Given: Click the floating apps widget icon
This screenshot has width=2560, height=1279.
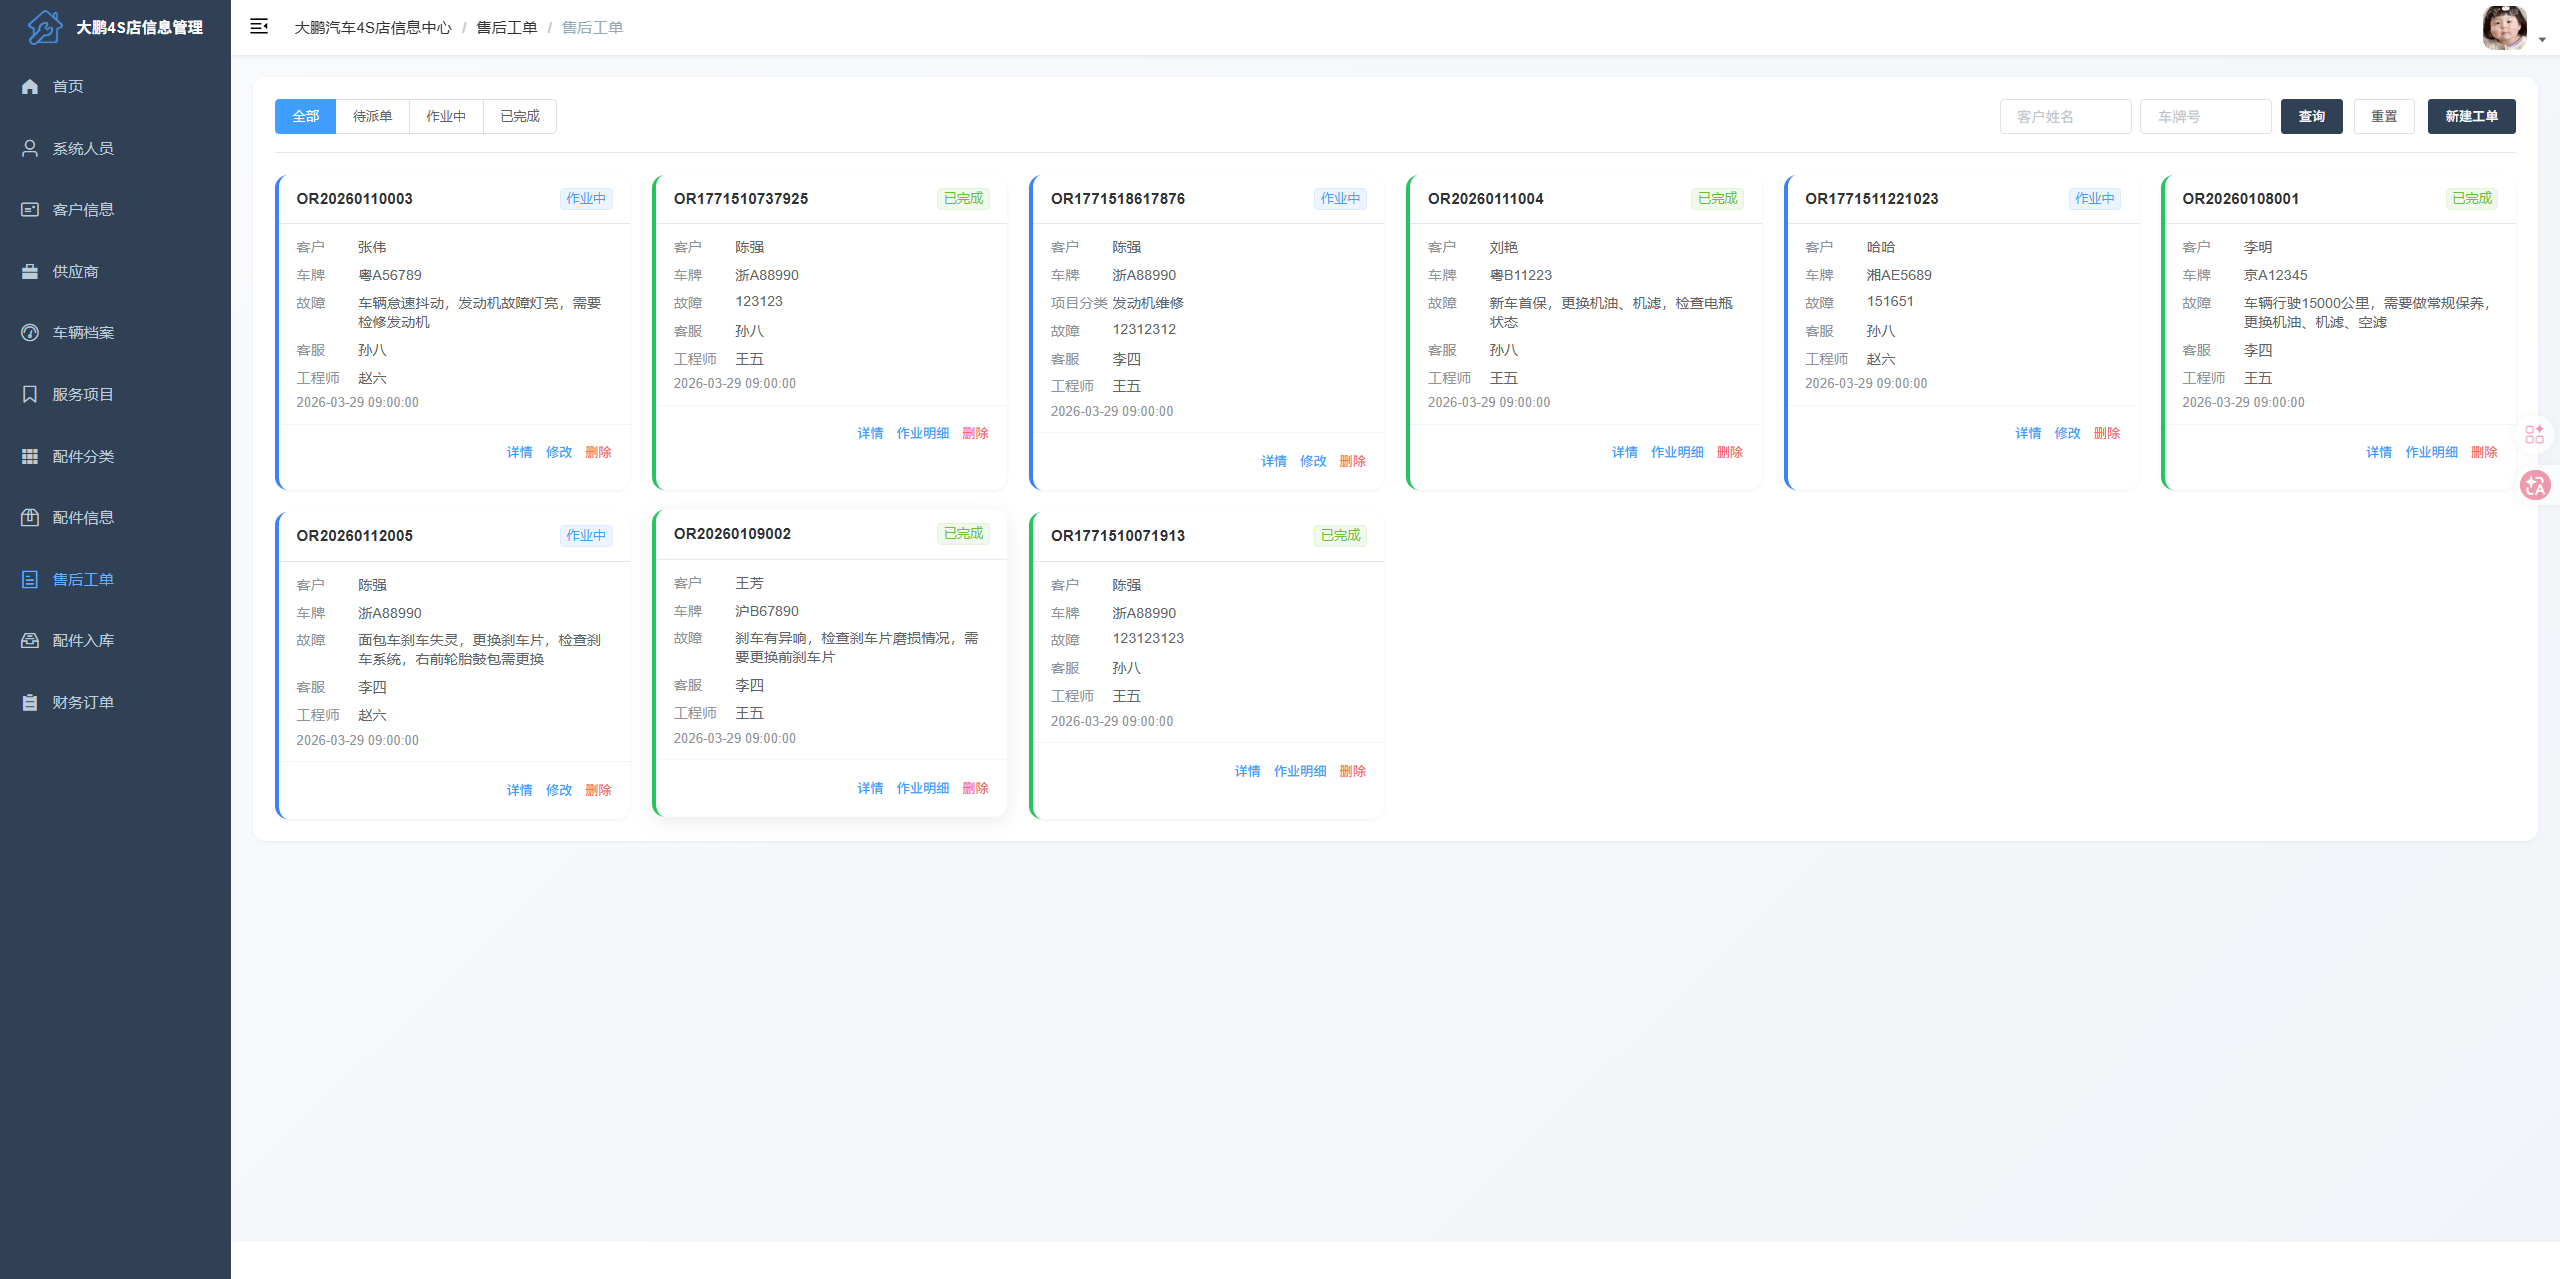Looking at the screenshot, I should click(2535, 434).
